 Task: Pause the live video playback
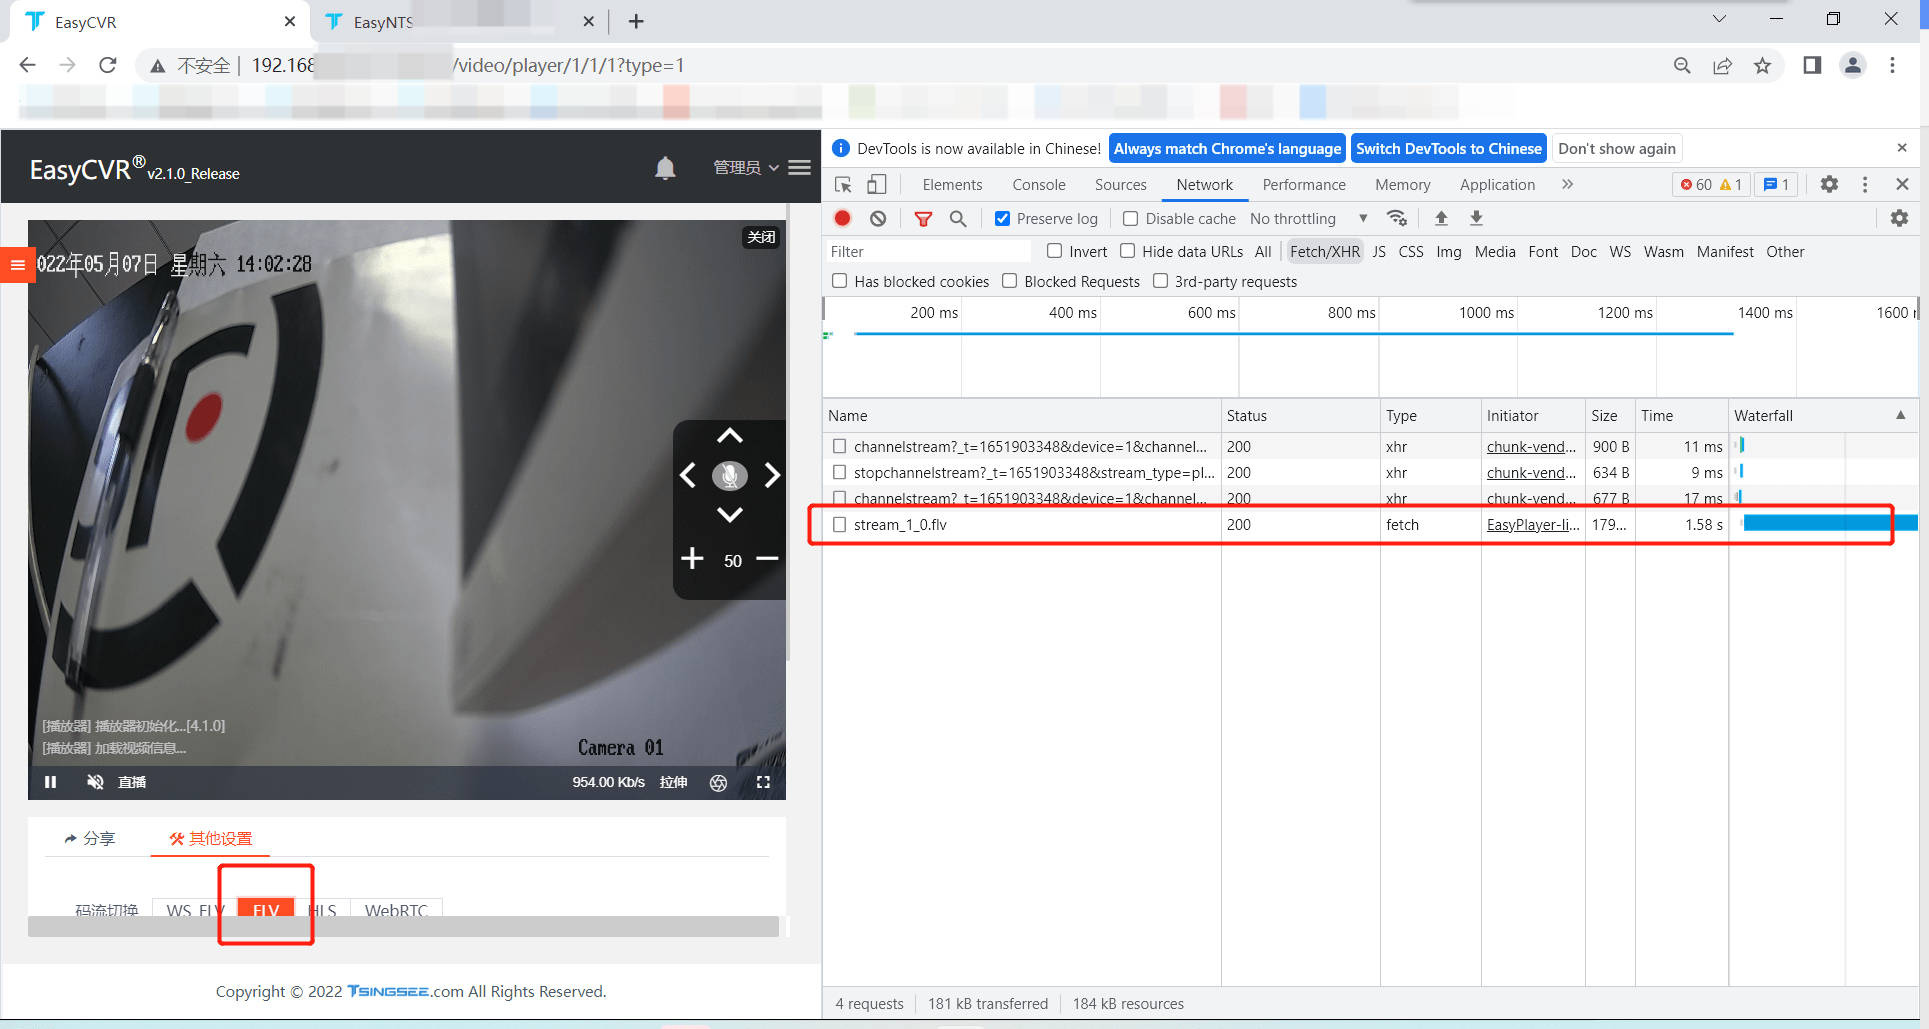point(50,782)
